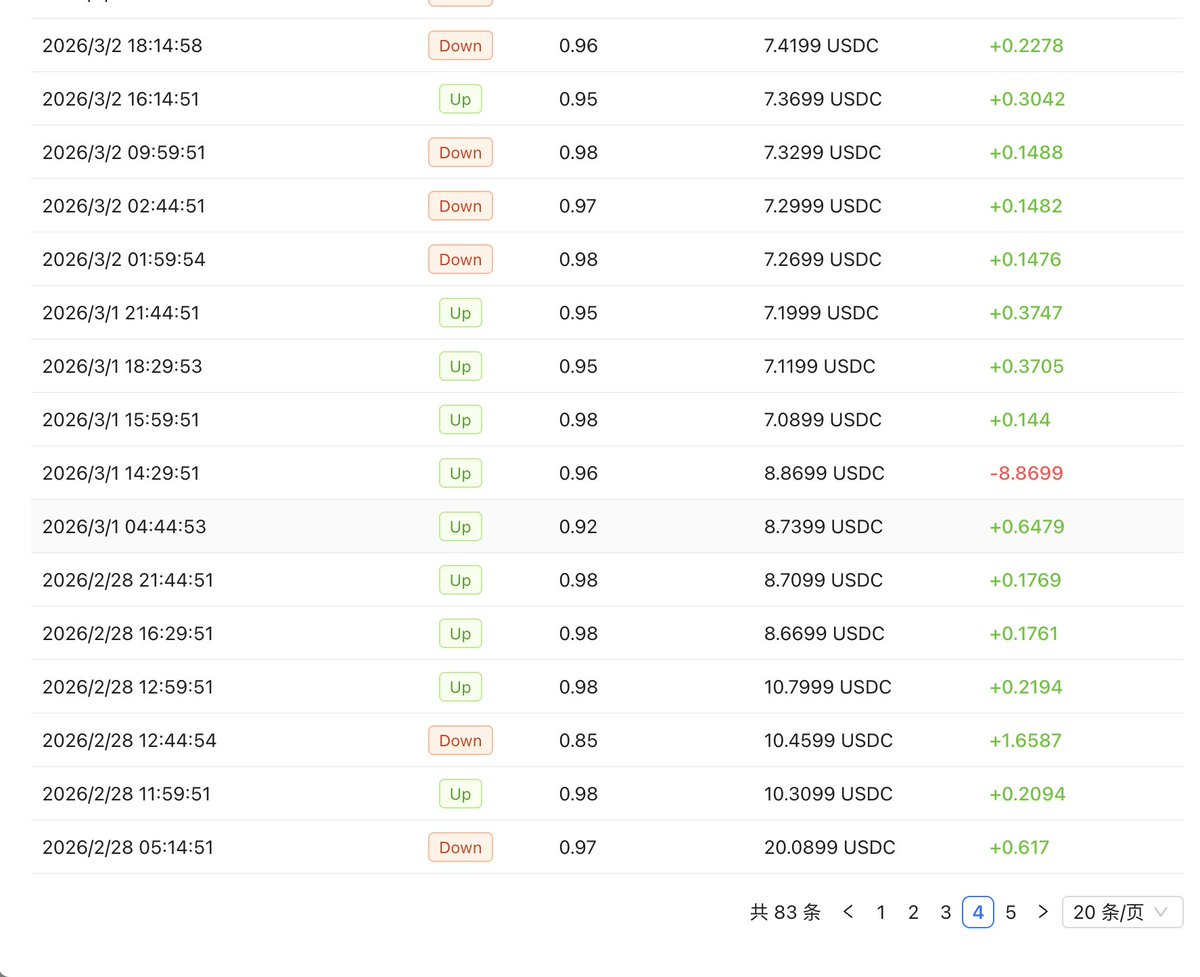The image size is (1200, 977).
Task: Click the total count 共 83 条
Action: [x=785, y=912]
